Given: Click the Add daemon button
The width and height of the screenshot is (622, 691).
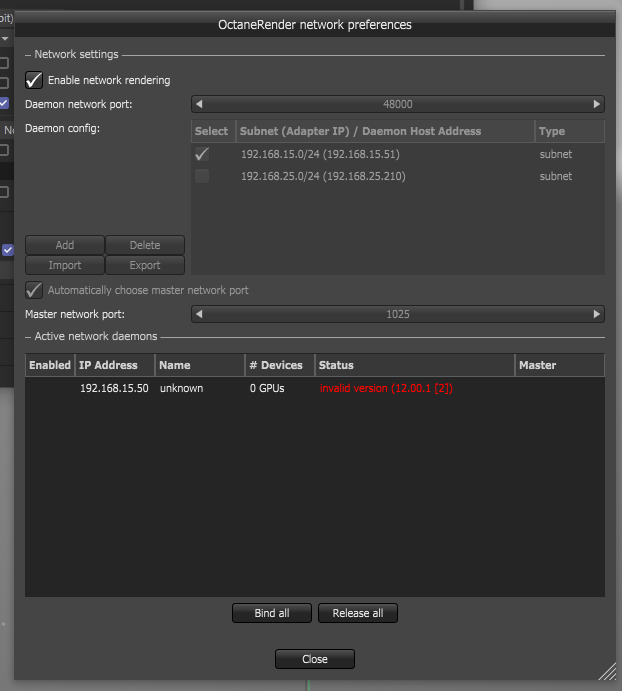Looking at the screenshot, I should [65, 245].
